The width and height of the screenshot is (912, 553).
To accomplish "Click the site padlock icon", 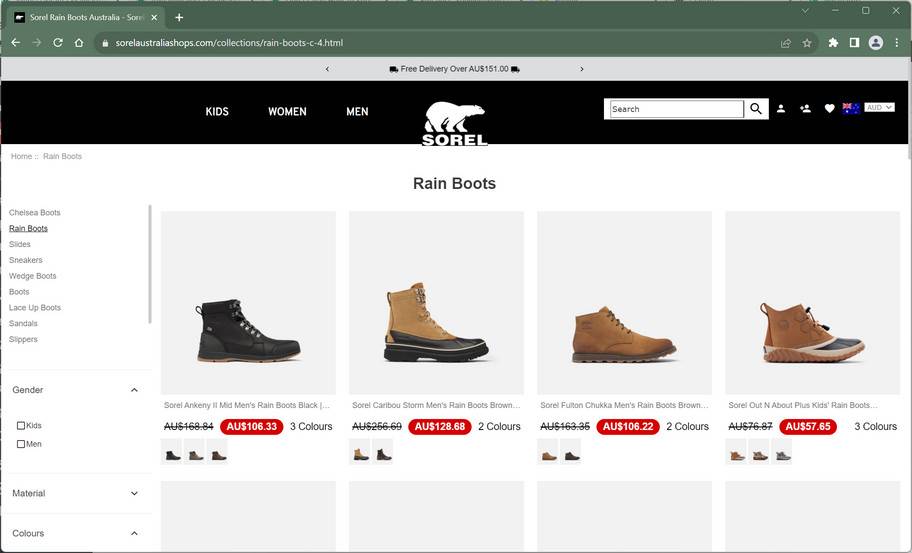I will click(105, 43).
